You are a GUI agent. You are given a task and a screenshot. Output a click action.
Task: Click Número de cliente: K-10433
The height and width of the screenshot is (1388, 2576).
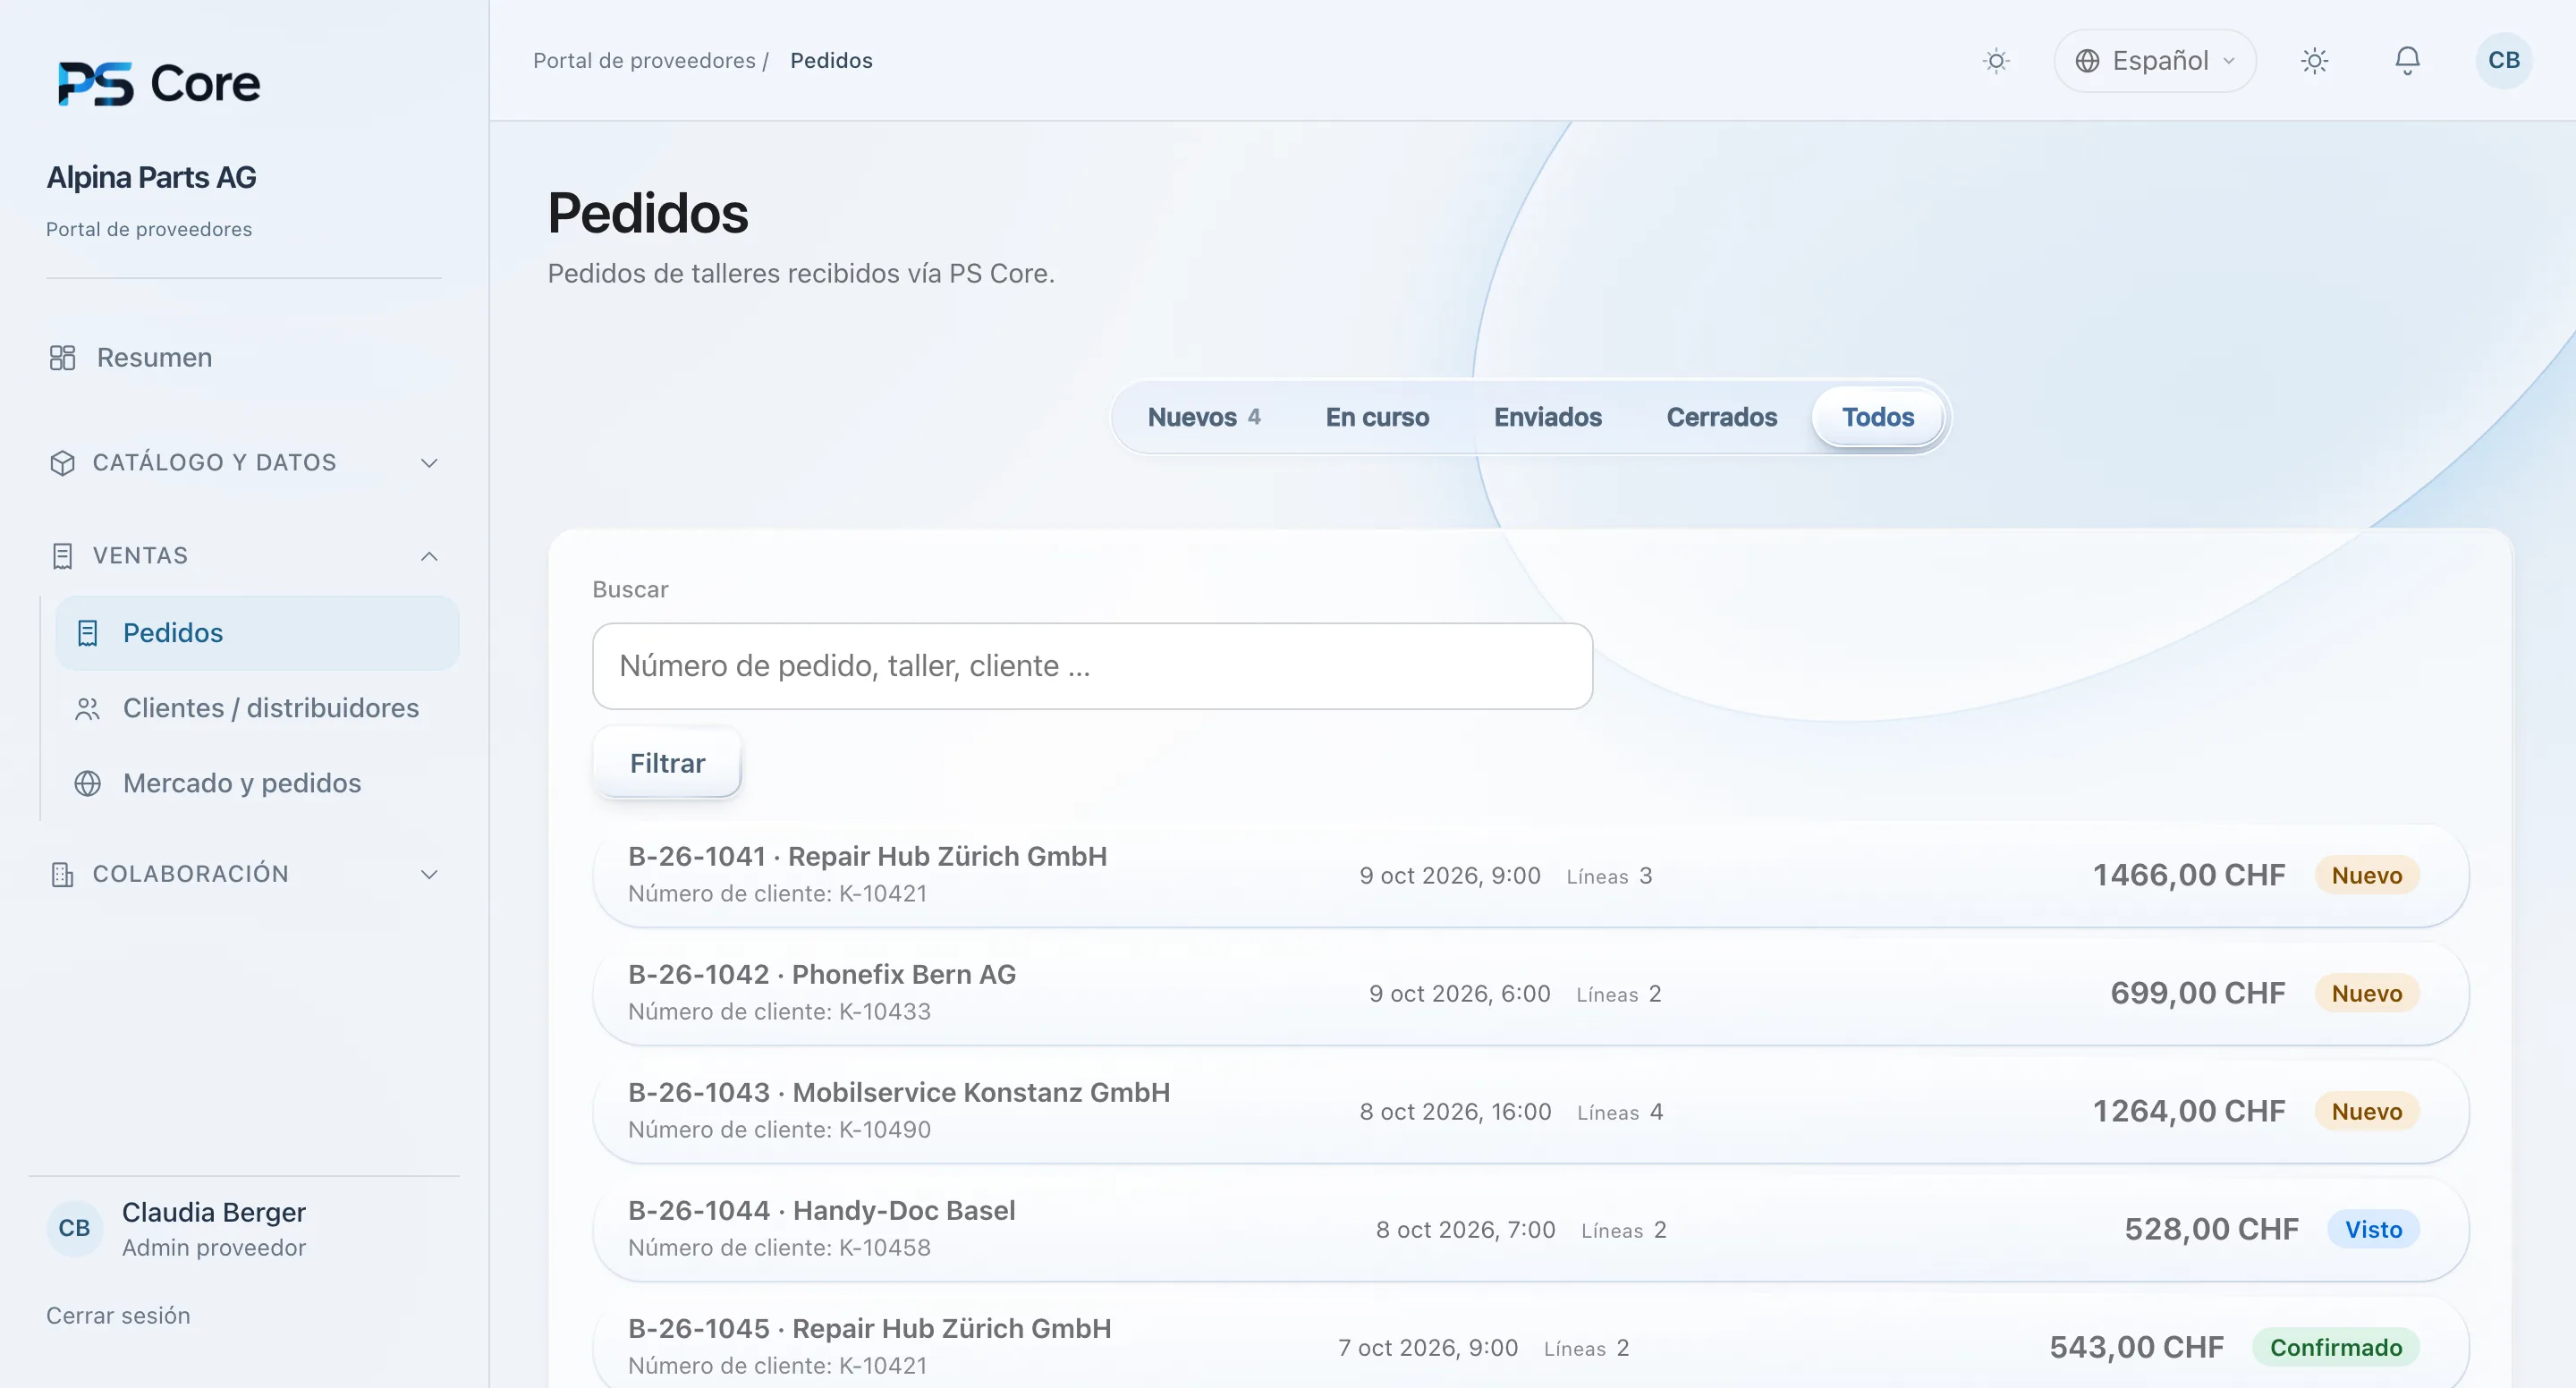[779, 1012]
